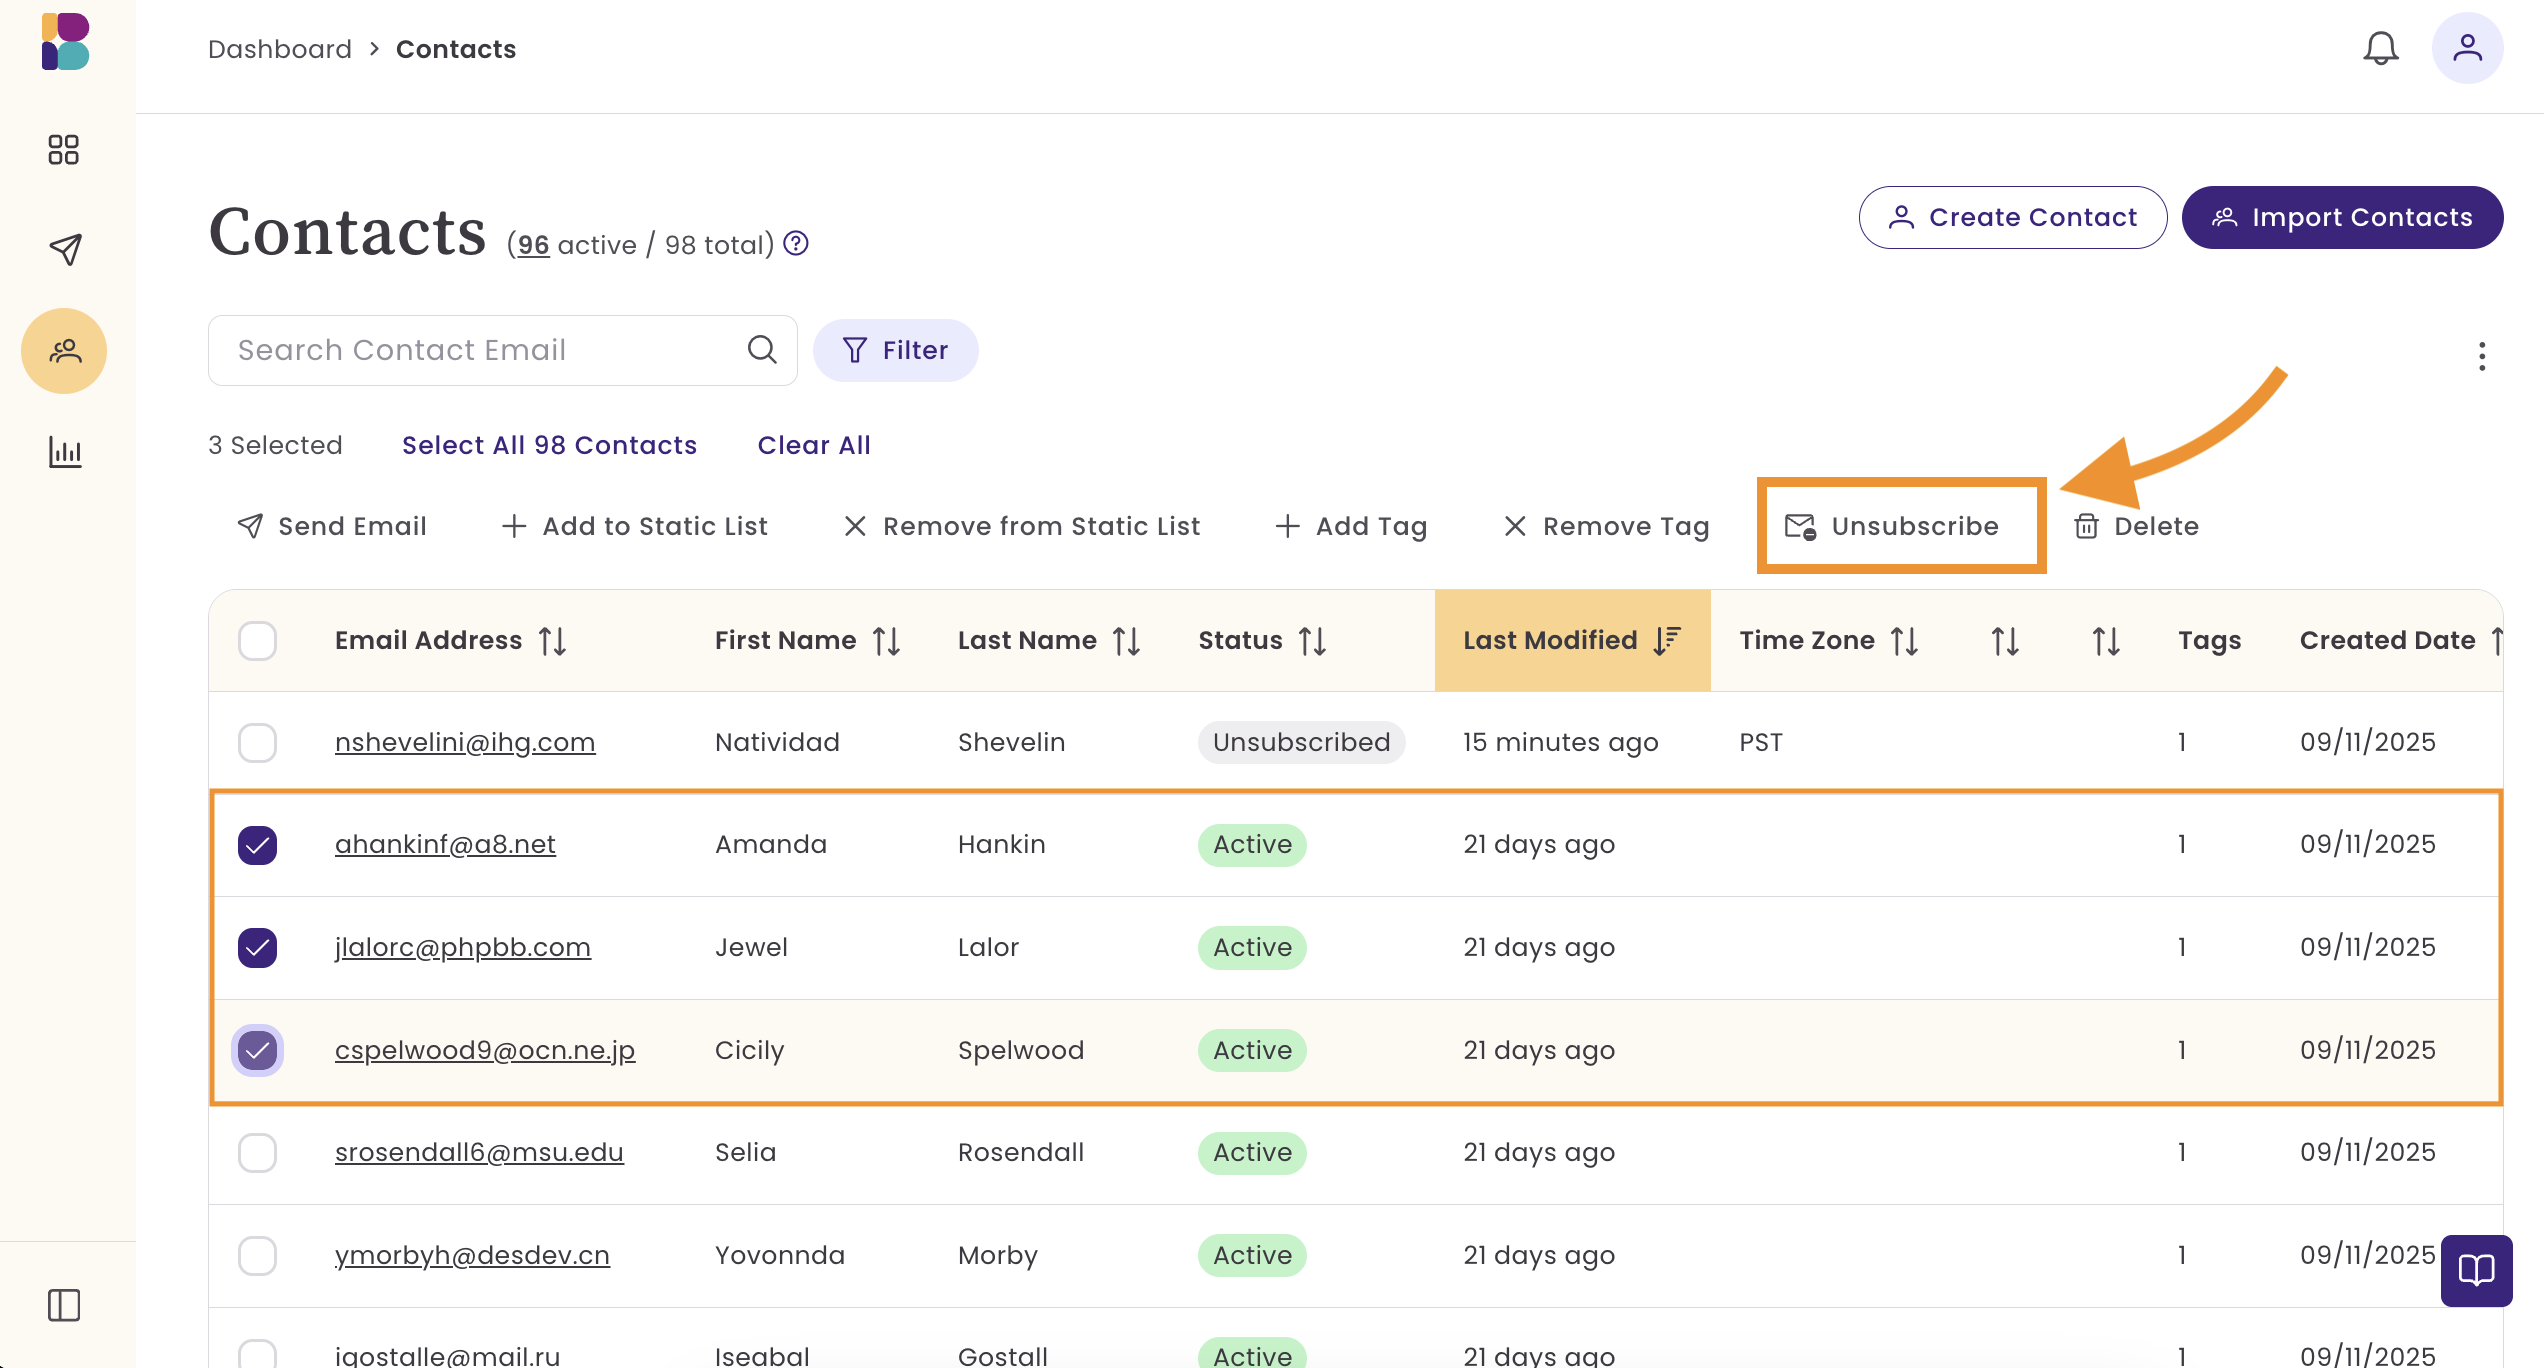2544x1368 pixels.
Task: Click Add Tag bulk action
Action: tap(1351, 526)
